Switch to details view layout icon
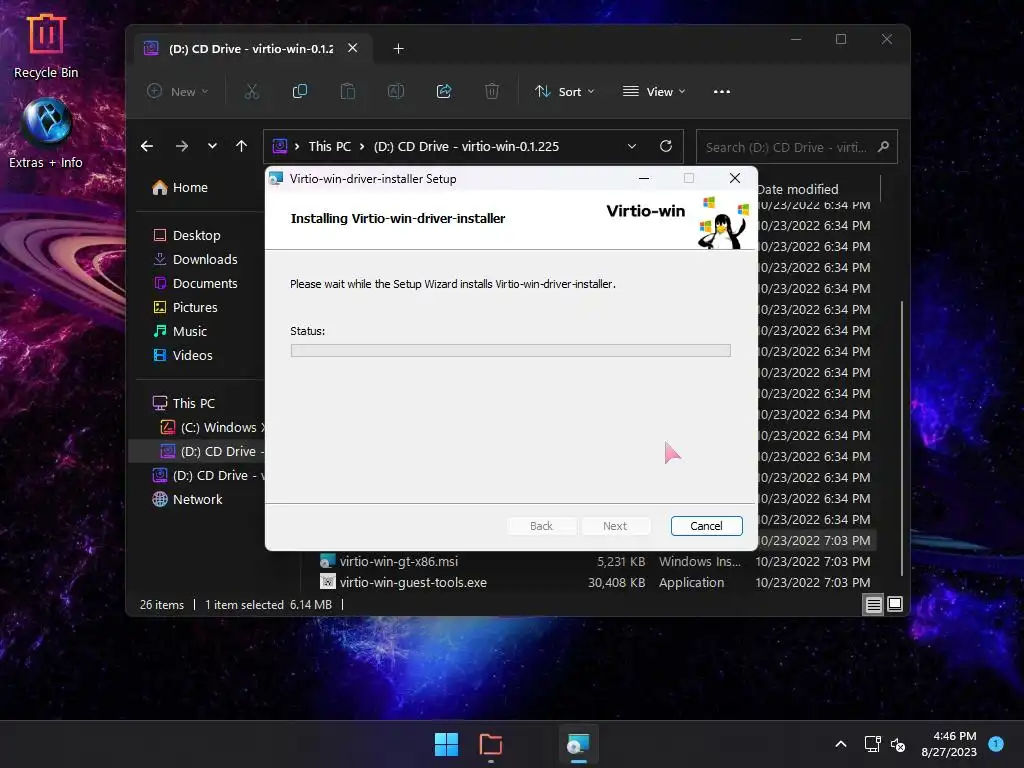1024x768 pixels. [873, 605]
